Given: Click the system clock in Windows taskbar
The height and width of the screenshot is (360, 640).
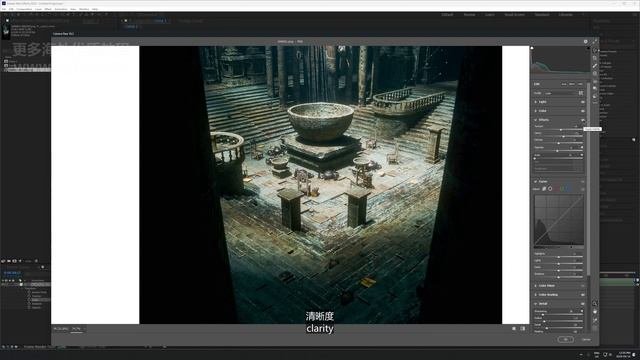Looking at the screenshot, I should click(x=624, y=355).
